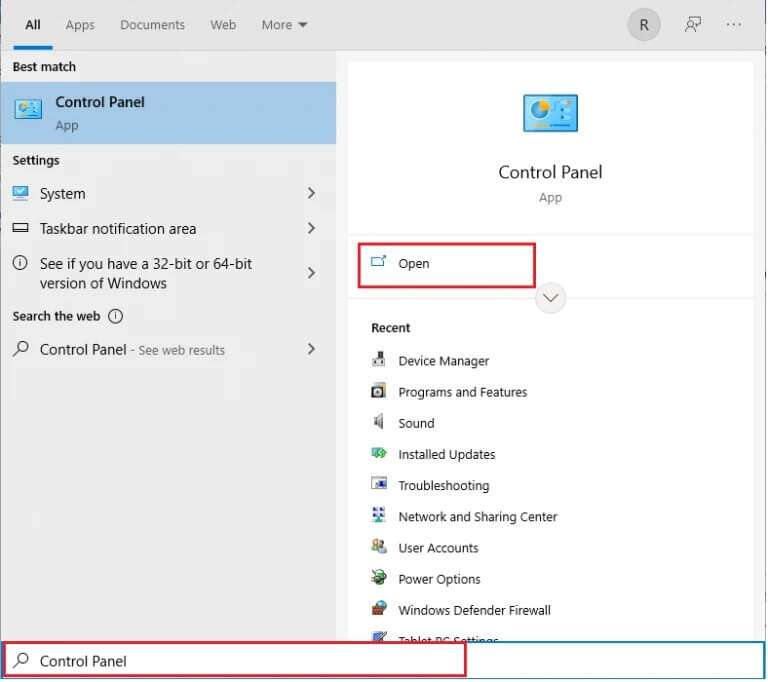
Task: Open the three-dot options menu
Action: coord(733,24)
